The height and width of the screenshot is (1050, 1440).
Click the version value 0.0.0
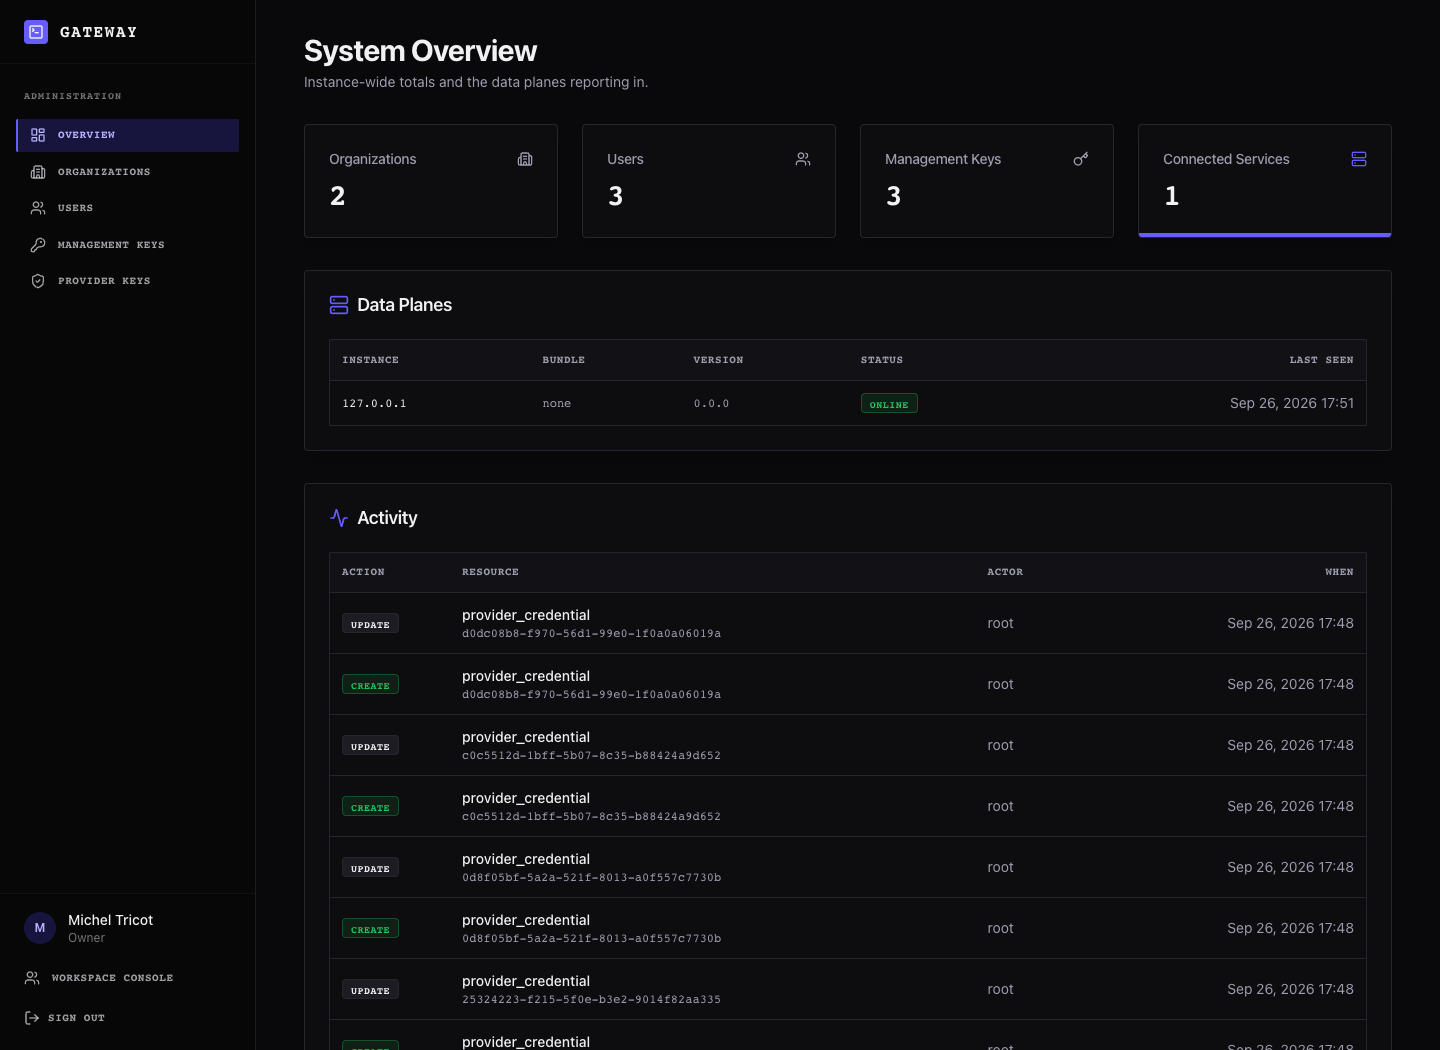(x=711, y=404)
